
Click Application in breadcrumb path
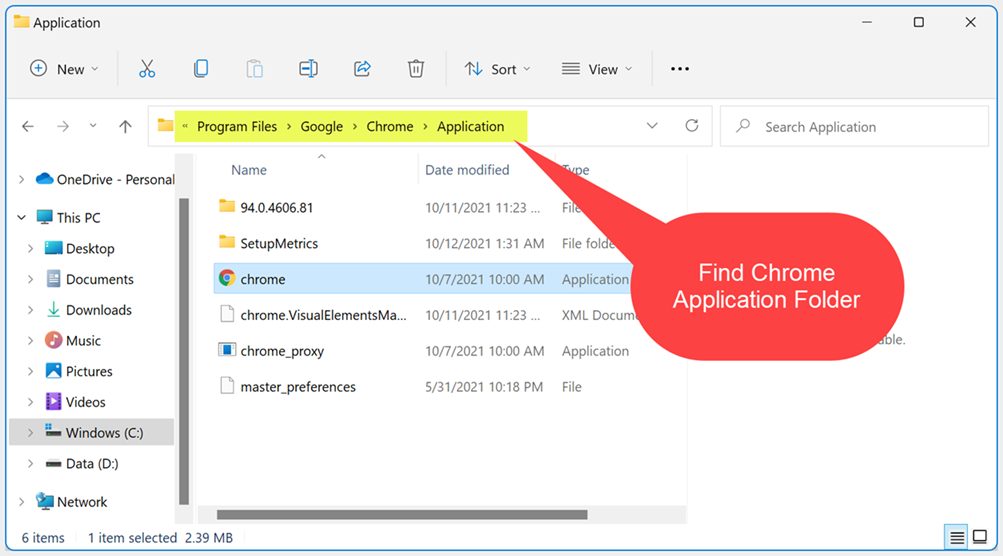(x=470, y=127)
